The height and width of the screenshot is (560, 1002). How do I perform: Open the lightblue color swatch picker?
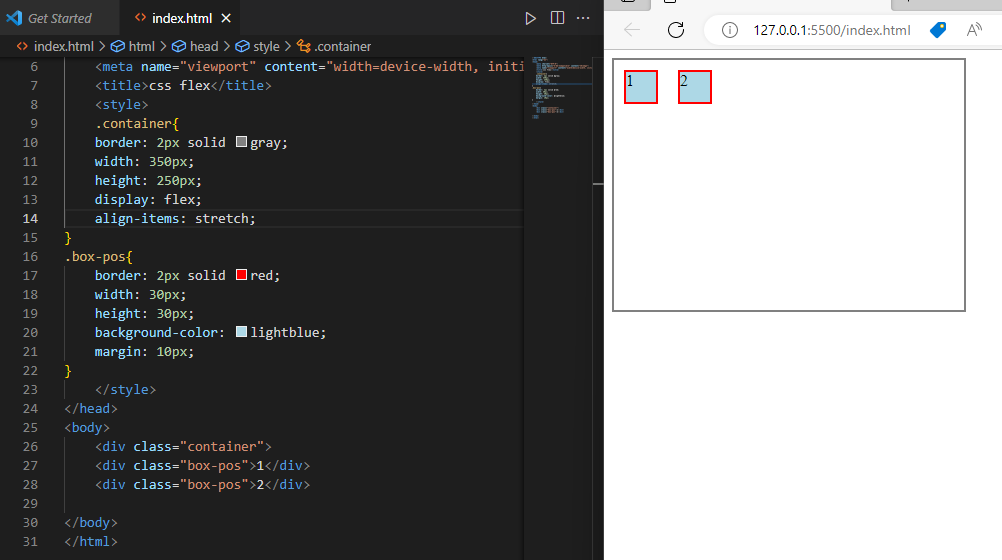point(241,332)
